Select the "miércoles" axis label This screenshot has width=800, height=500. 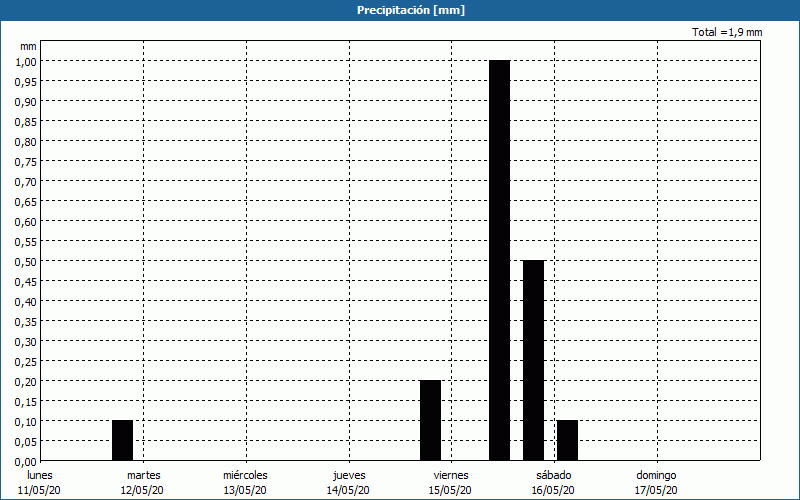(x=245, y=475)
